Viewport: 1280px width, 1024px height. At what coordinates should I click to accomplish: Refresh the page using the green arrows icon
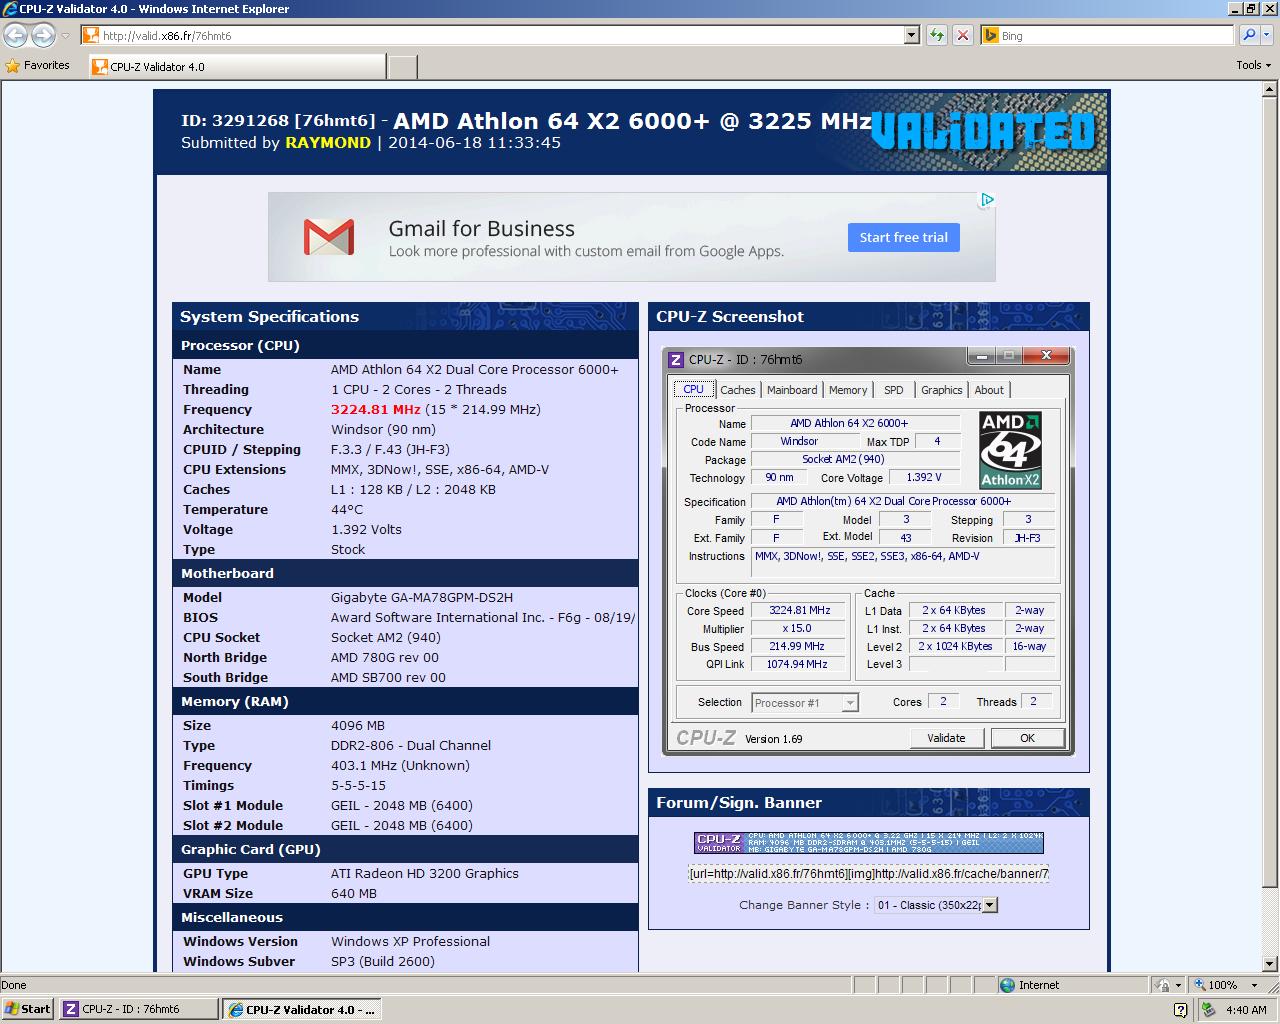(x=936, y=35)
